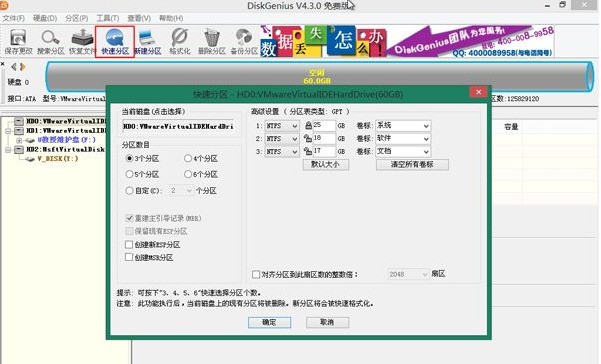Image resolution: width=601 pixels, height=364 pixels.
Task: Enable the 创建MSR分区 checkbox
Action: pos(129,257)
